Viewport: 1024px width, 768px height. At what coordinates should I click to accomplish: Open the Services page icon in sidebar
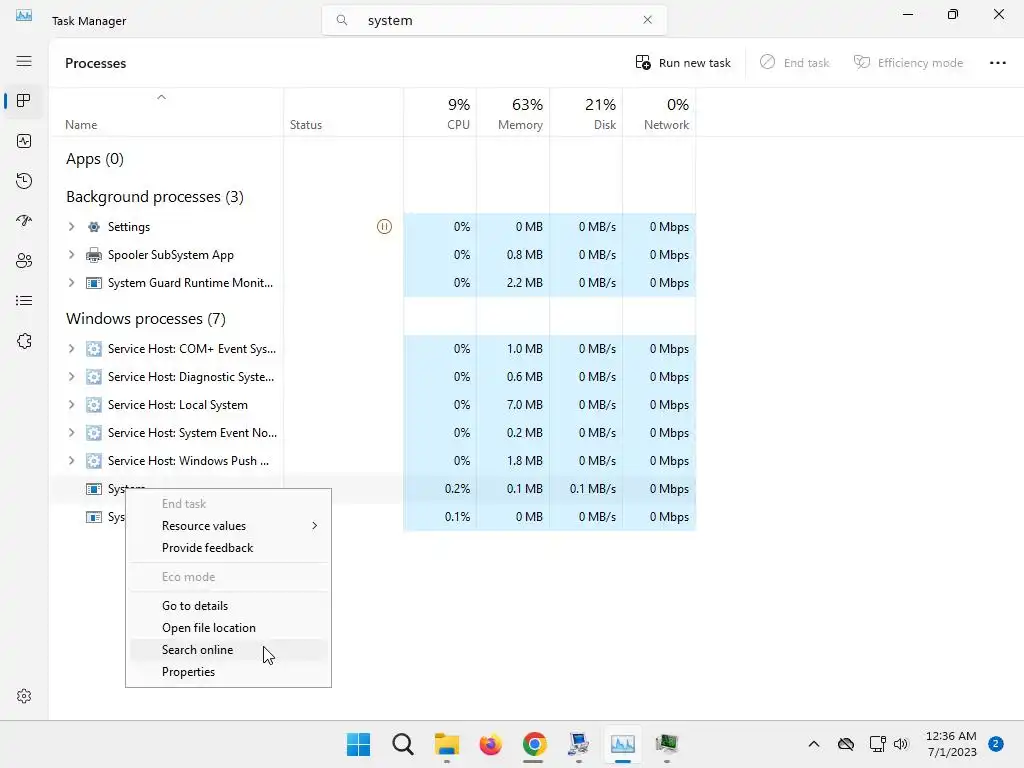(x=24, y=341)
